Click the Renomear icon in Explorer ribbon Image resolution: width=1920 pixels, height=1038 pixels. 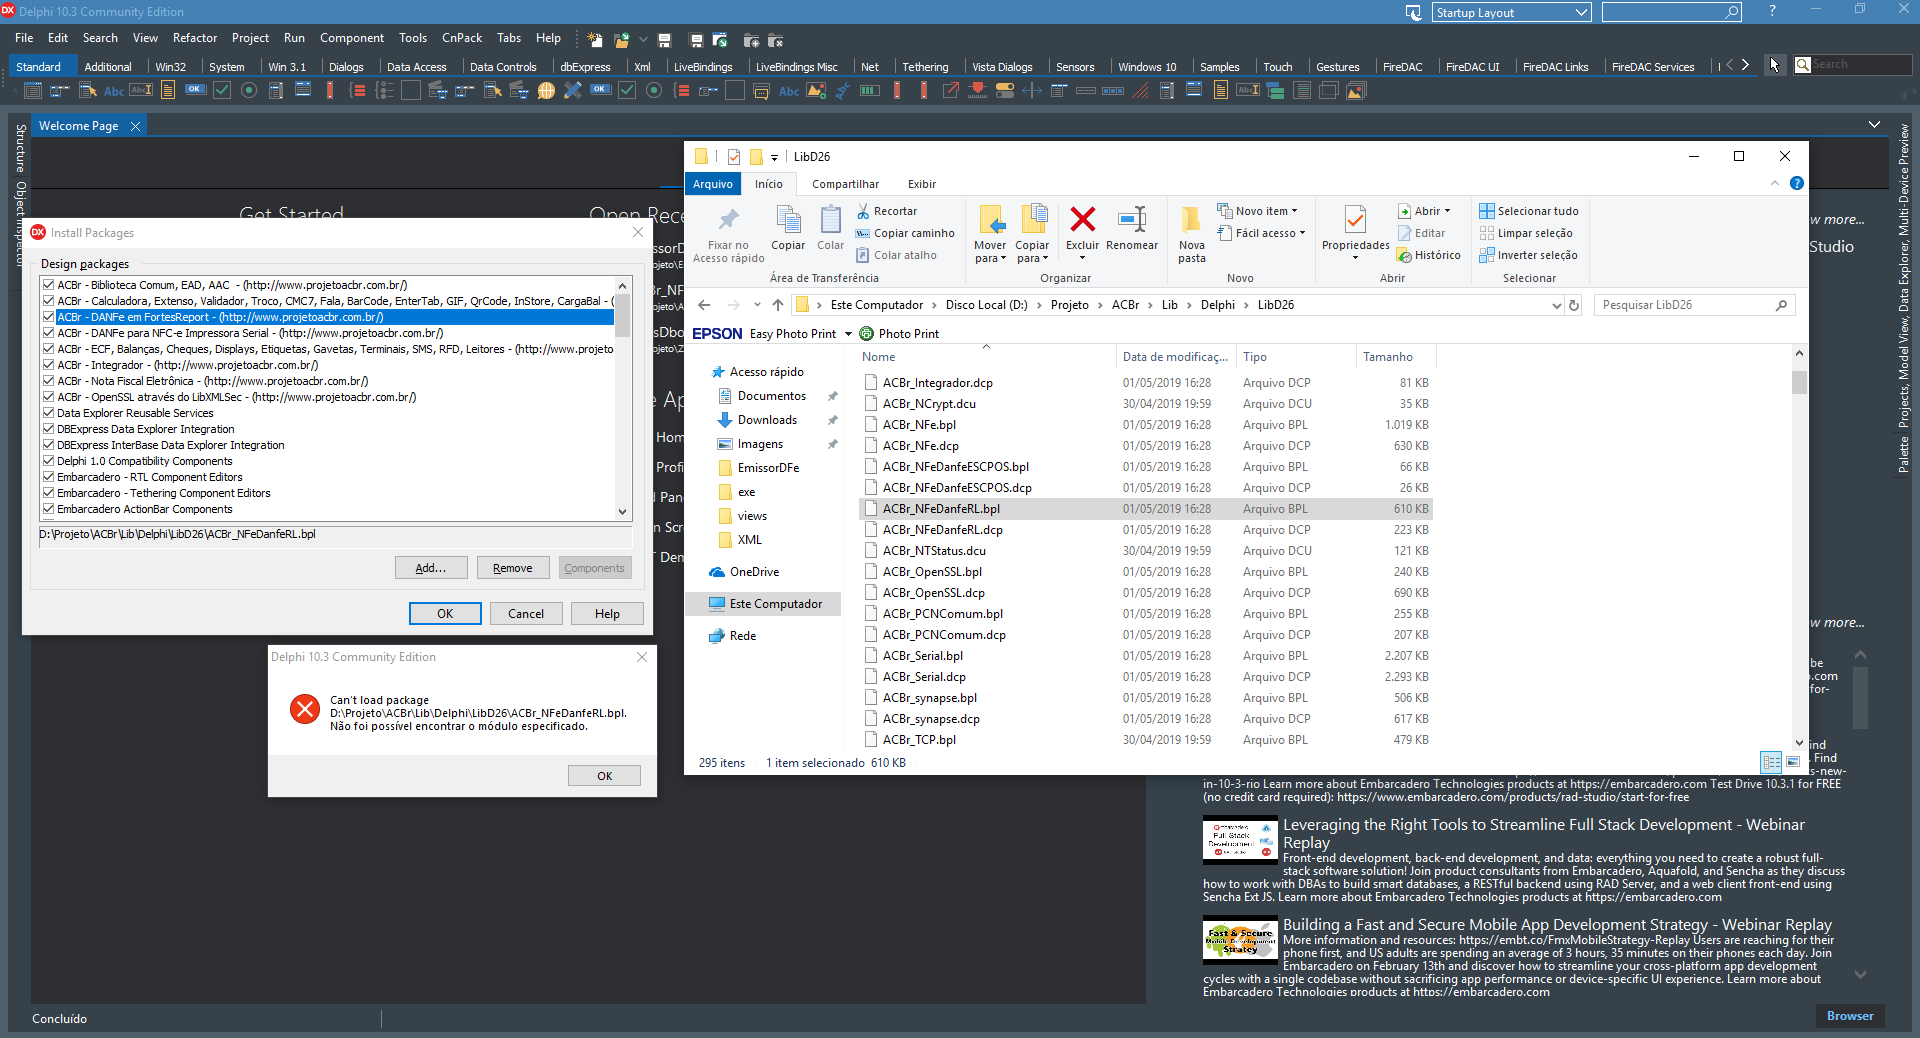click(1132, 219)
